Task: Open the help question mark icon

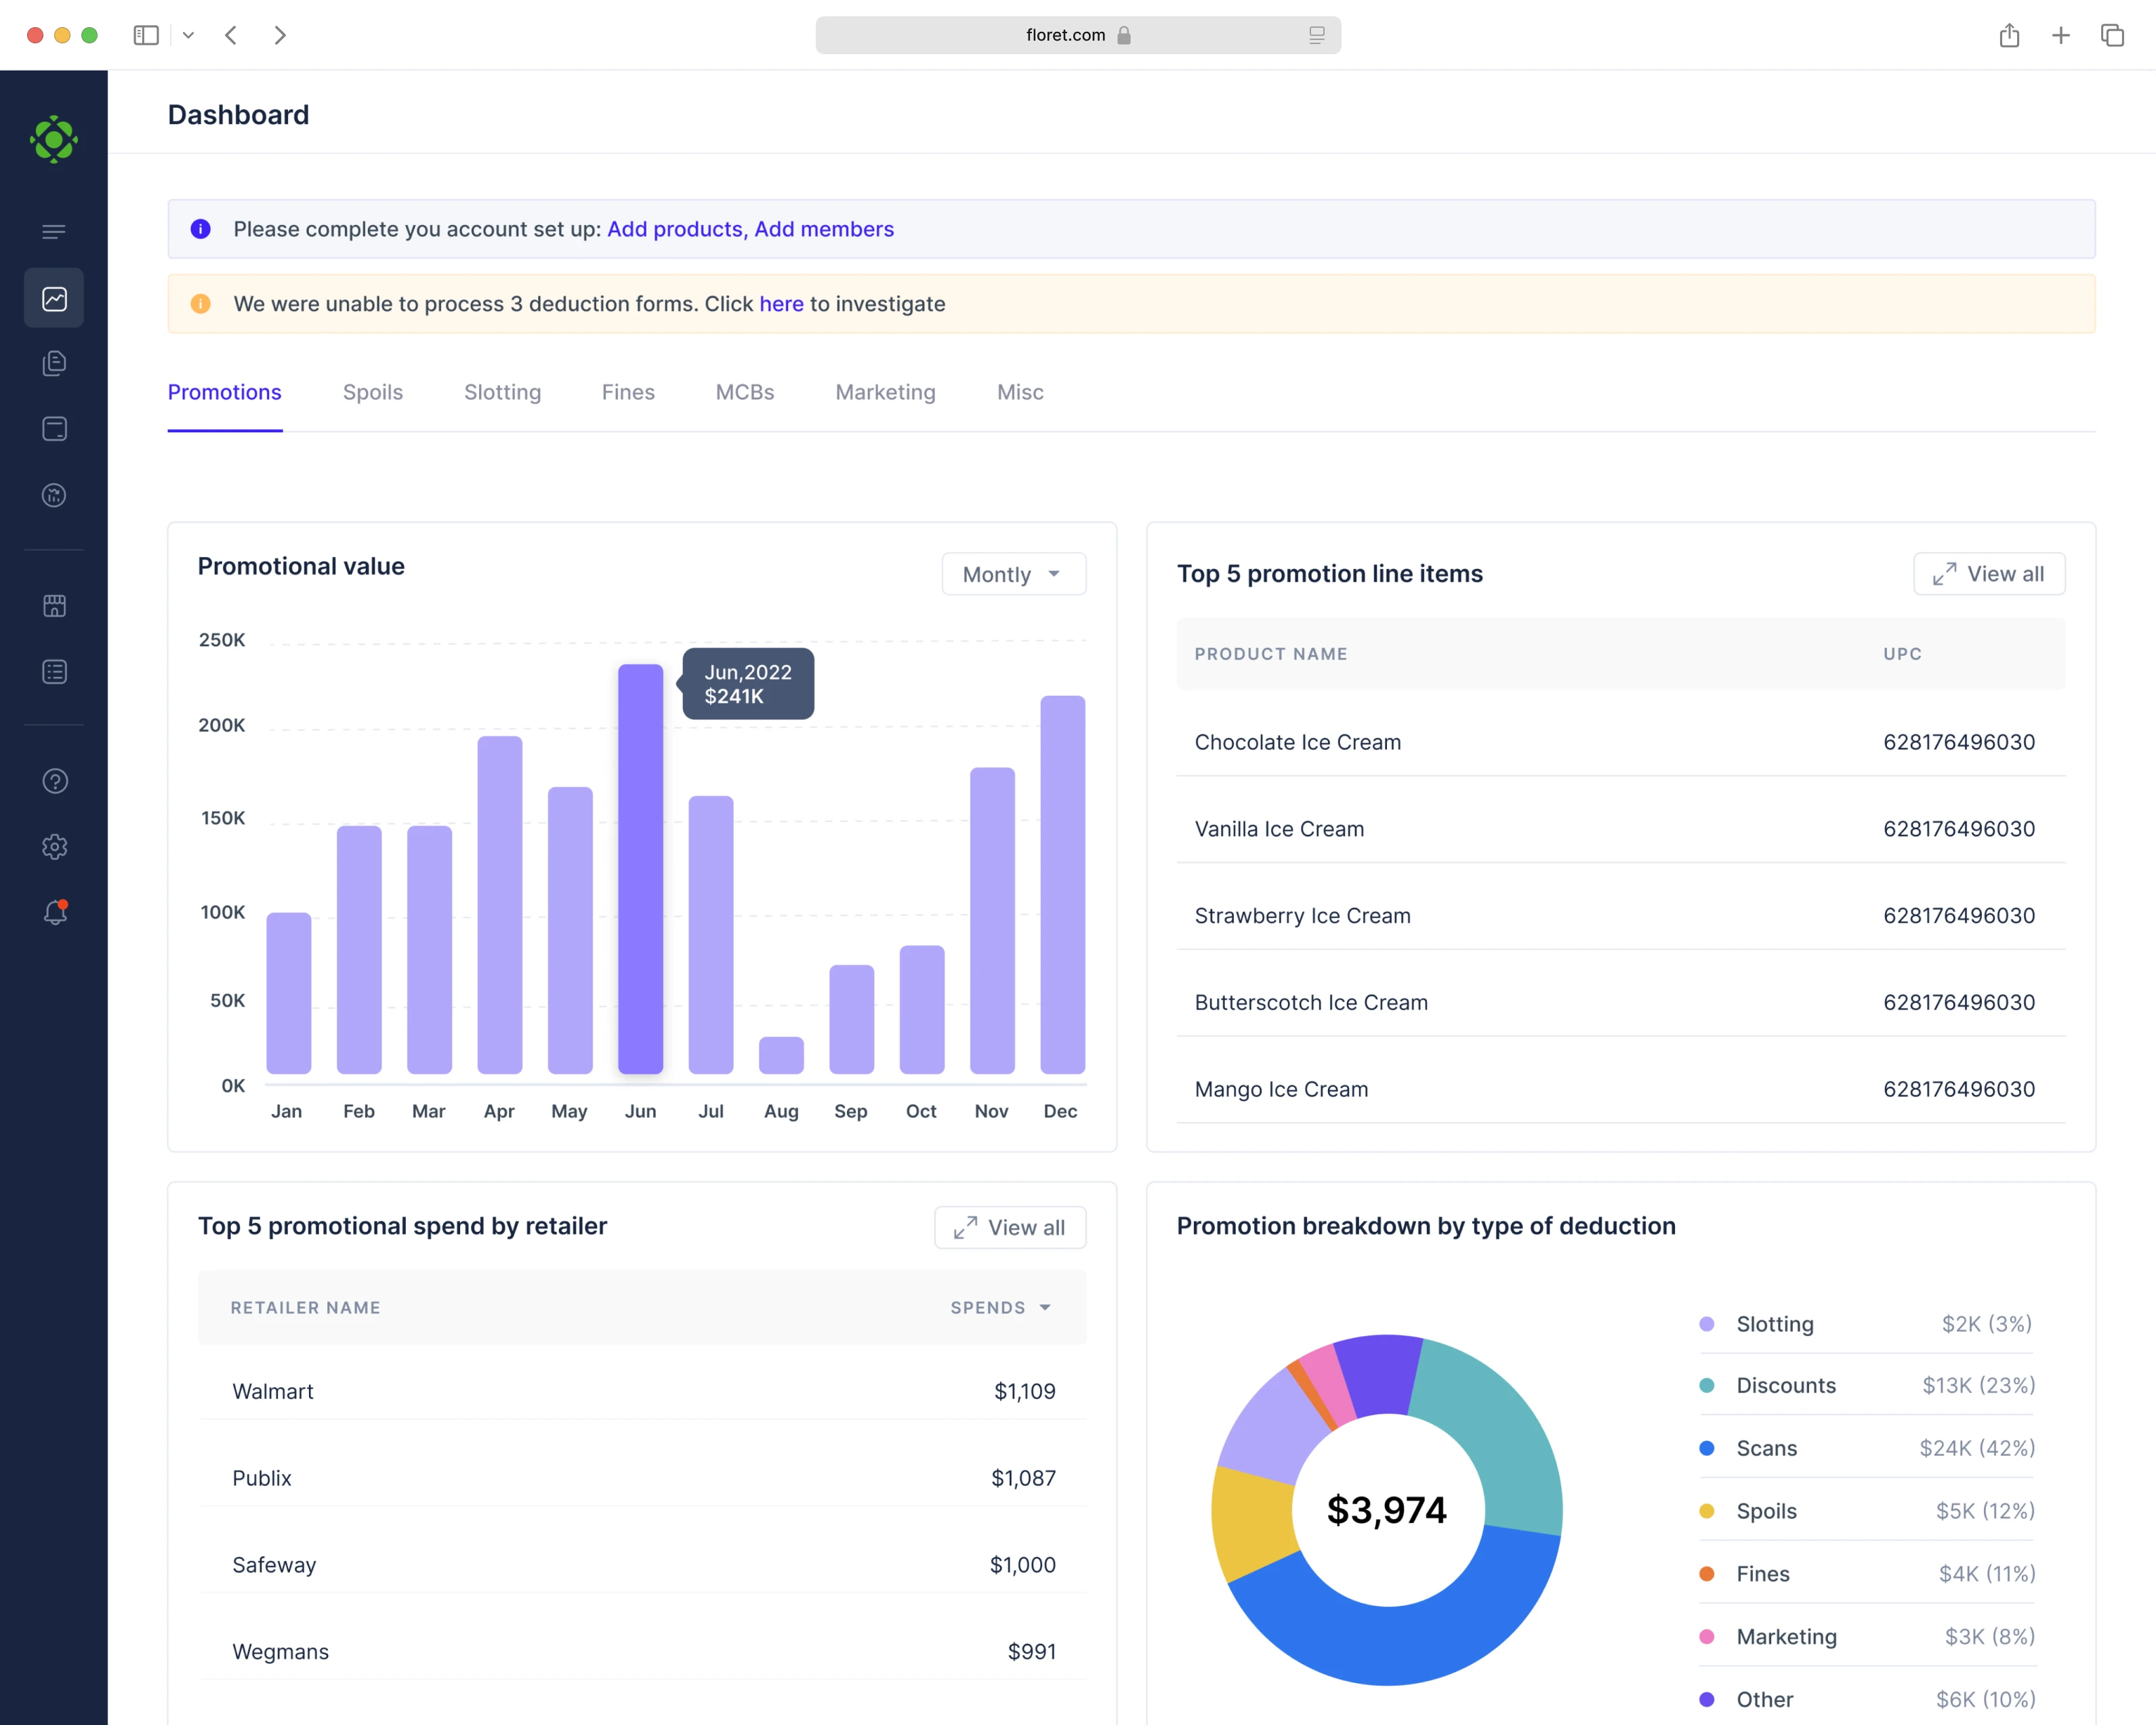Action: coord(55,781)
